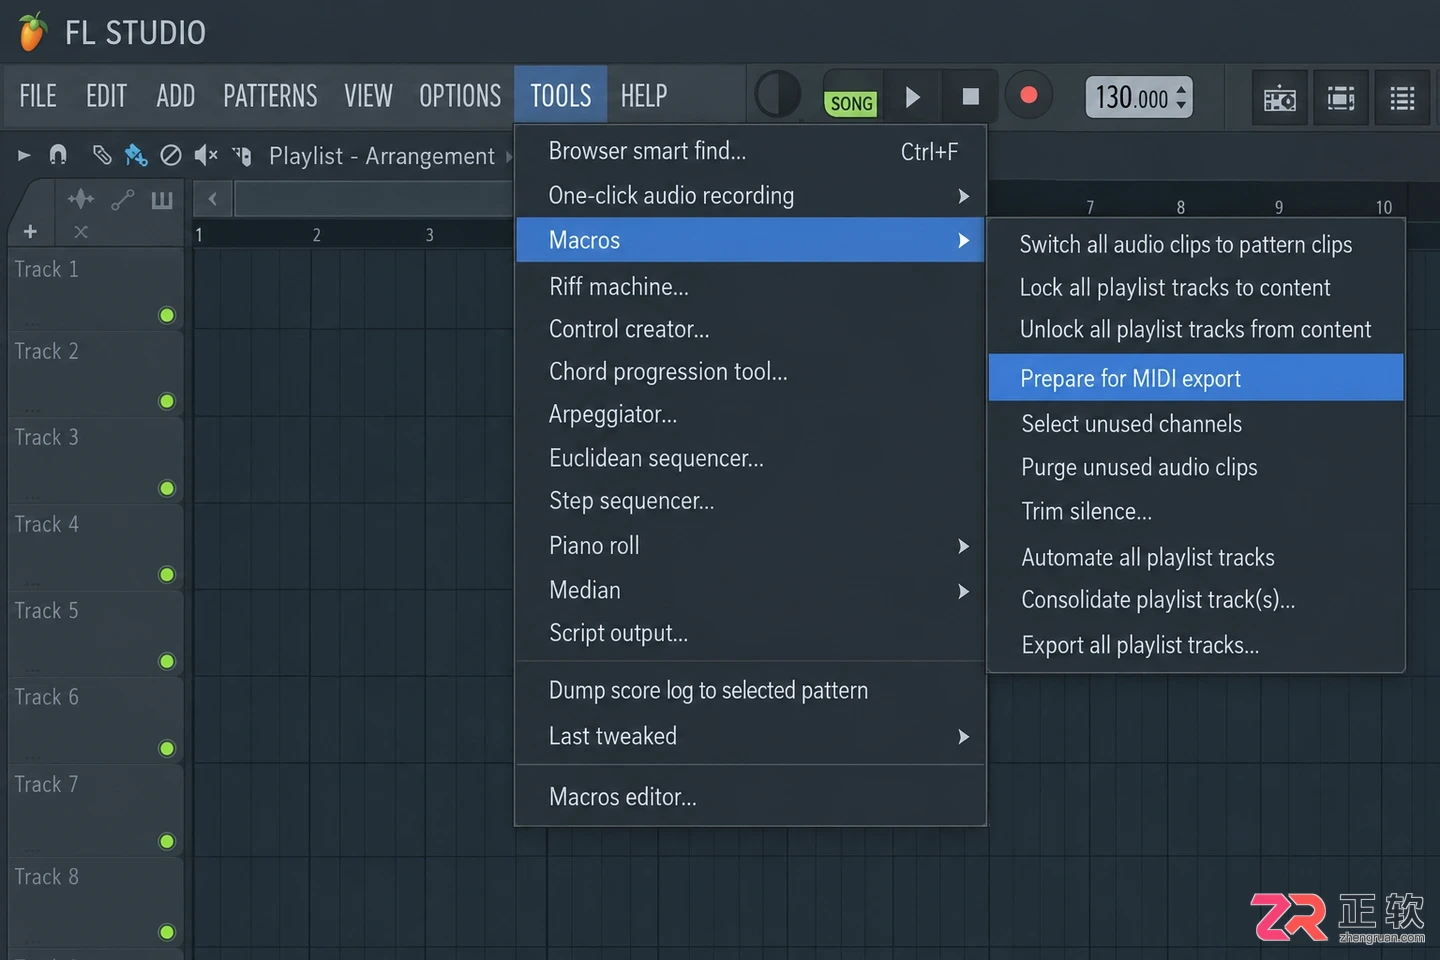Viewport: 1440px width, 960px height.
Task: Mute Track 3 with its green light
Action: click(167, 488)
